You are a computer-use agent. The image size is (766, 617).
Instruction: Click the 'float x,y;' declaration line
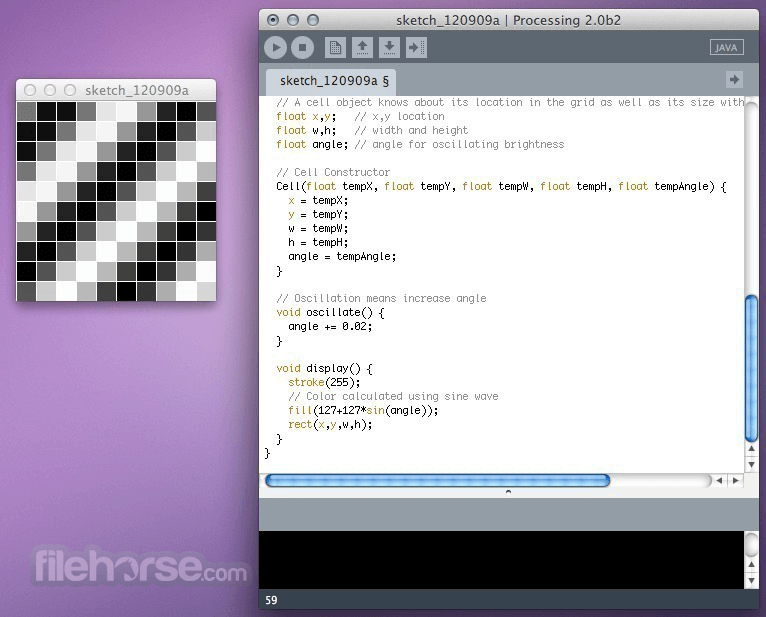pyautogui.click(x=306, y=116)
